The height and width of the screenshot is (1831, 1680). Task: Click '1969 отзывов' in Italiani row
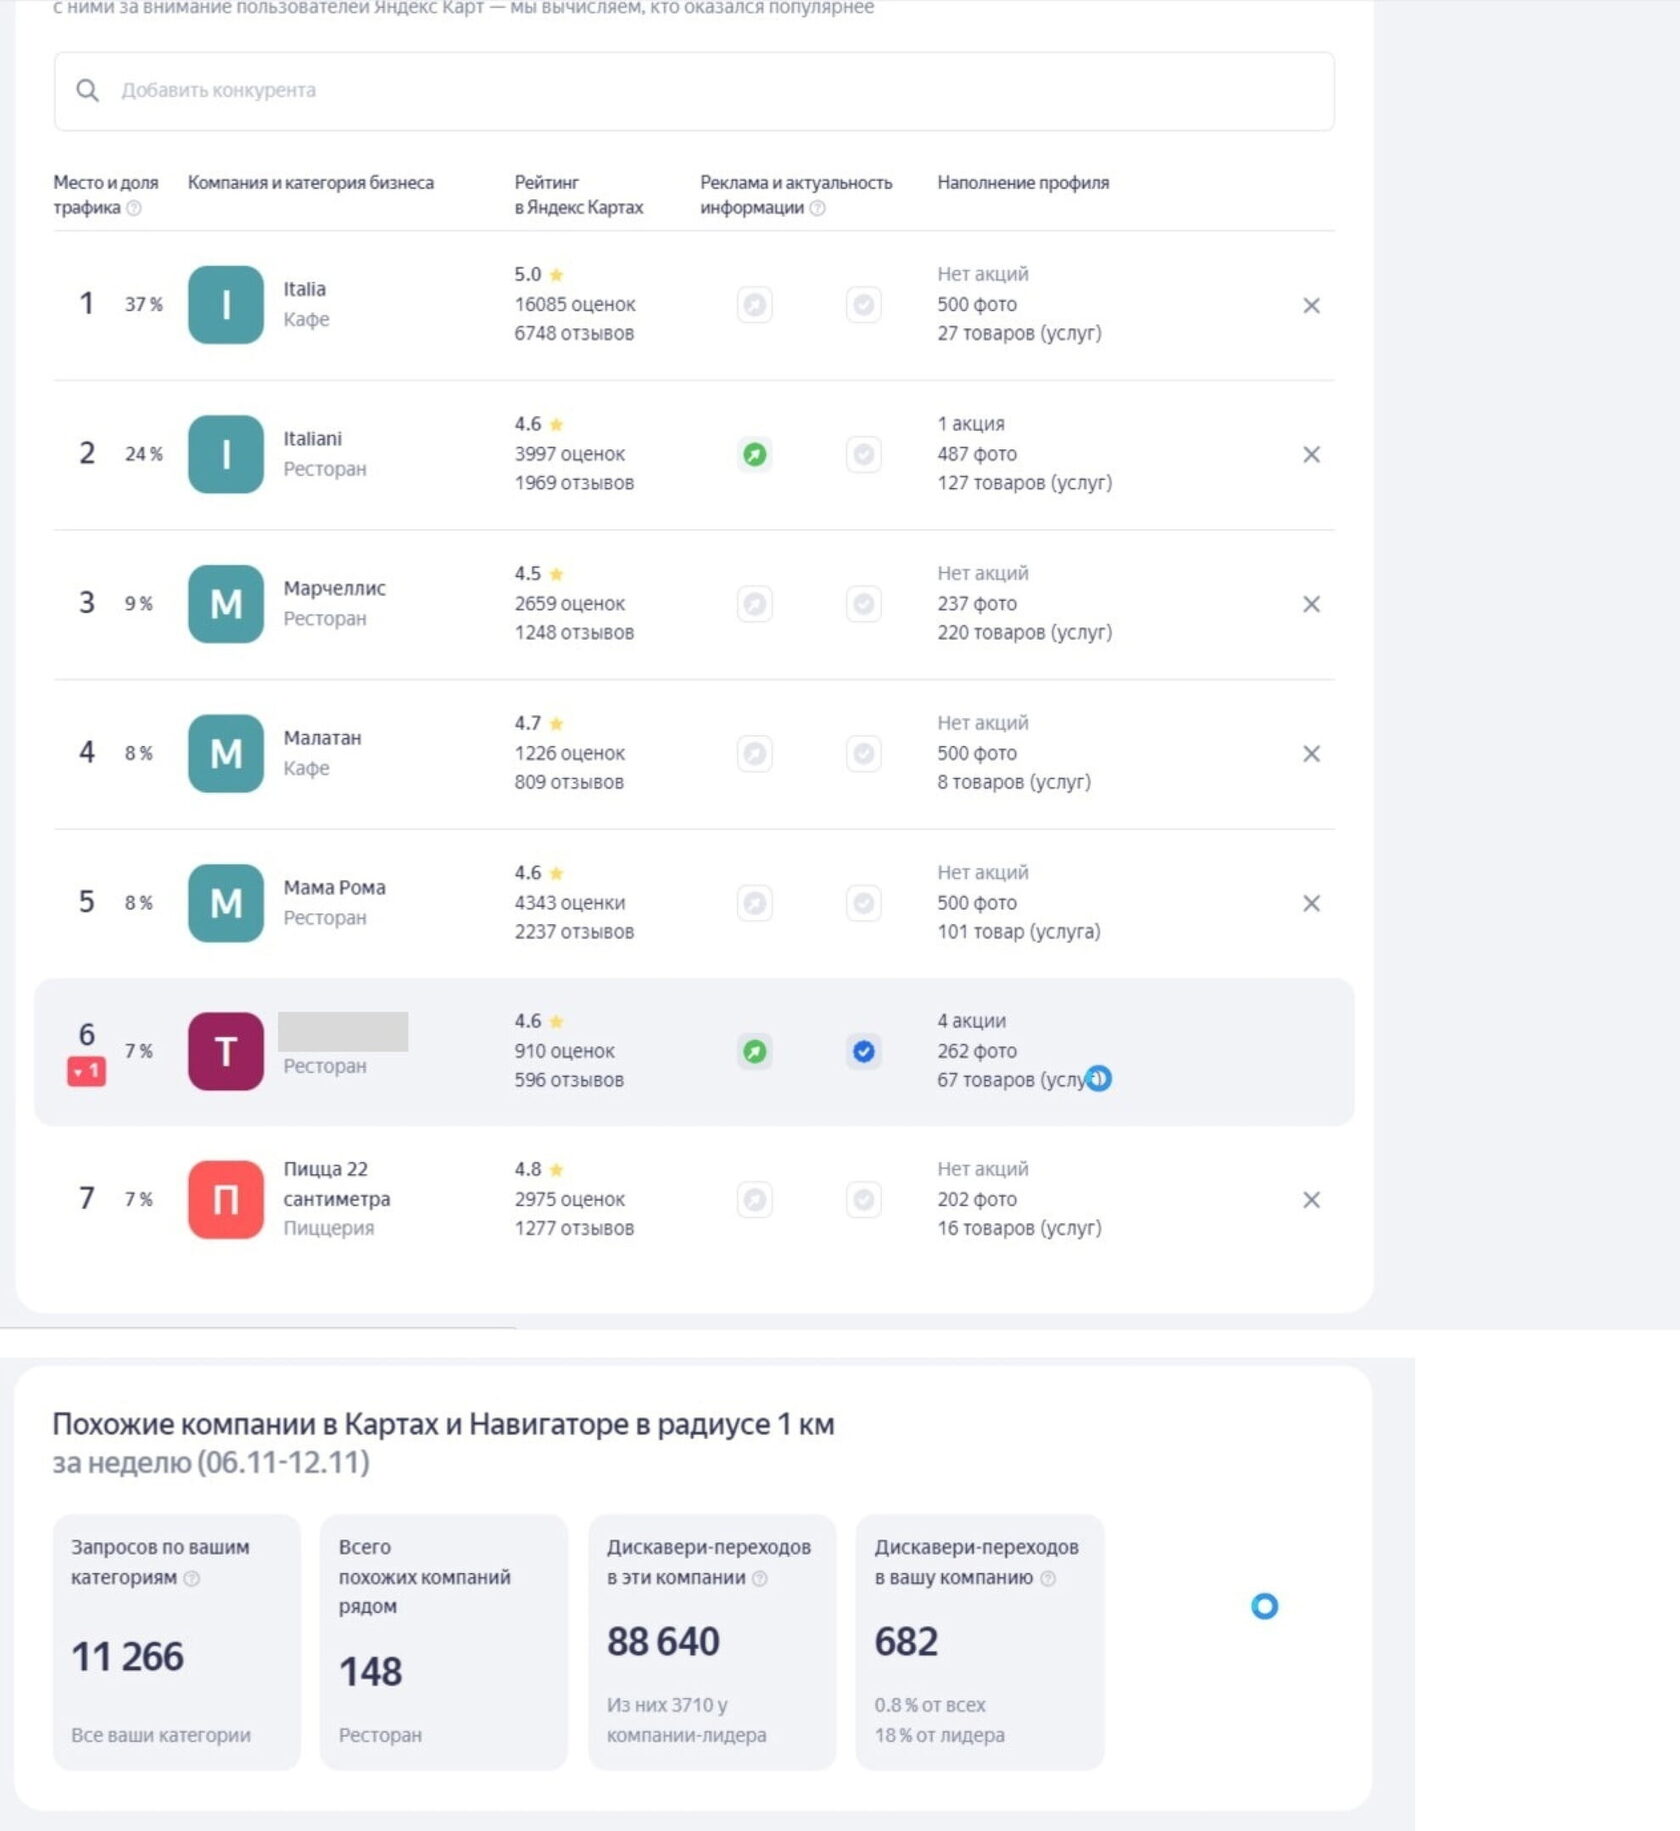pos(574,483)
